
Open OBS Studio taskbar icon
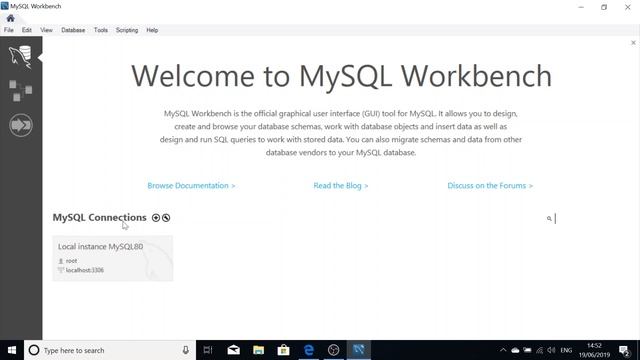tap(333, 350)
